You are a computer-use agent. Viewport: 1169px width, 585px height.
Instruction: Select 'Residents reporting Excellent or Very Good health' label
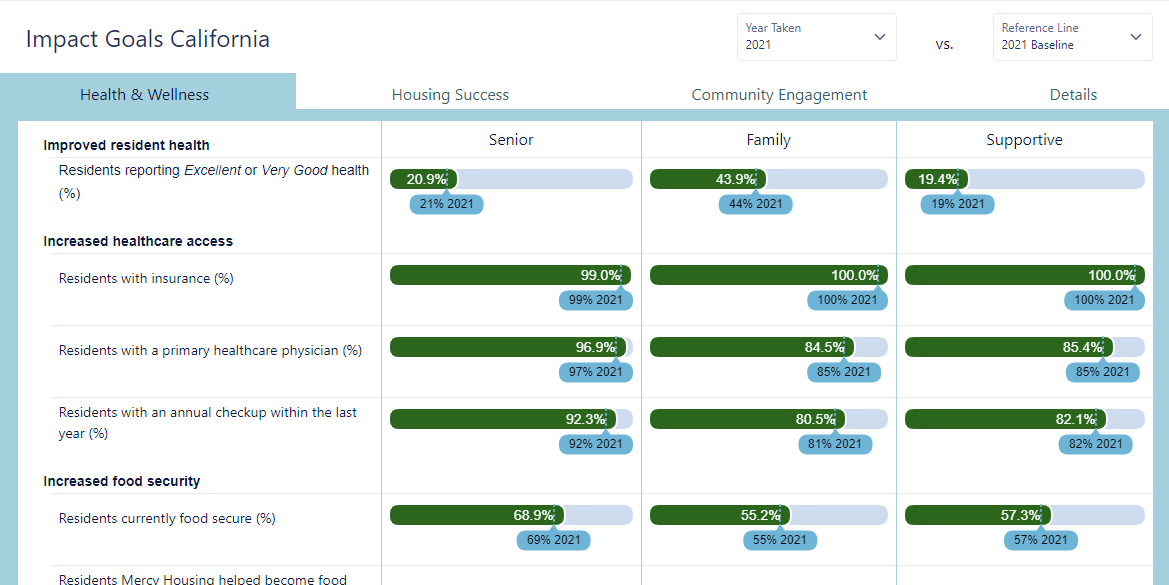214,182
